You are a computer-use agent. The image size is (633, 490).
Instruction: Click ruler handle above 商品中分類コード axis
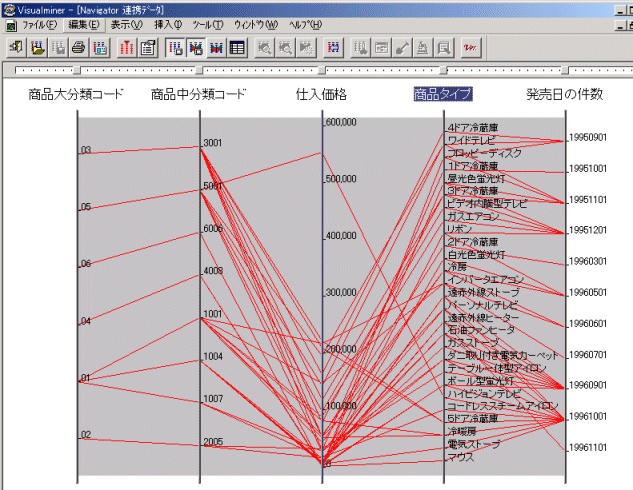coord(199,71)
